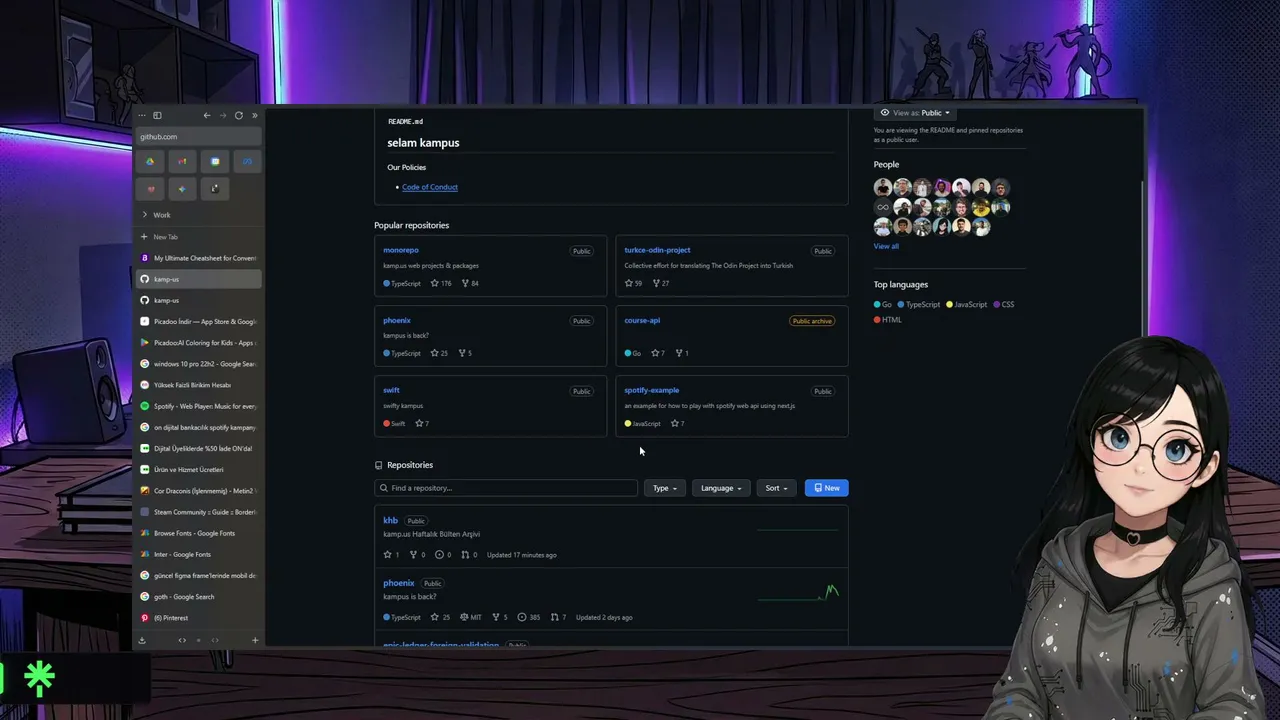Switch to Browse Fonts Google Fonts tab
Screen dimensions: 1280x720
tap(198, 533)
